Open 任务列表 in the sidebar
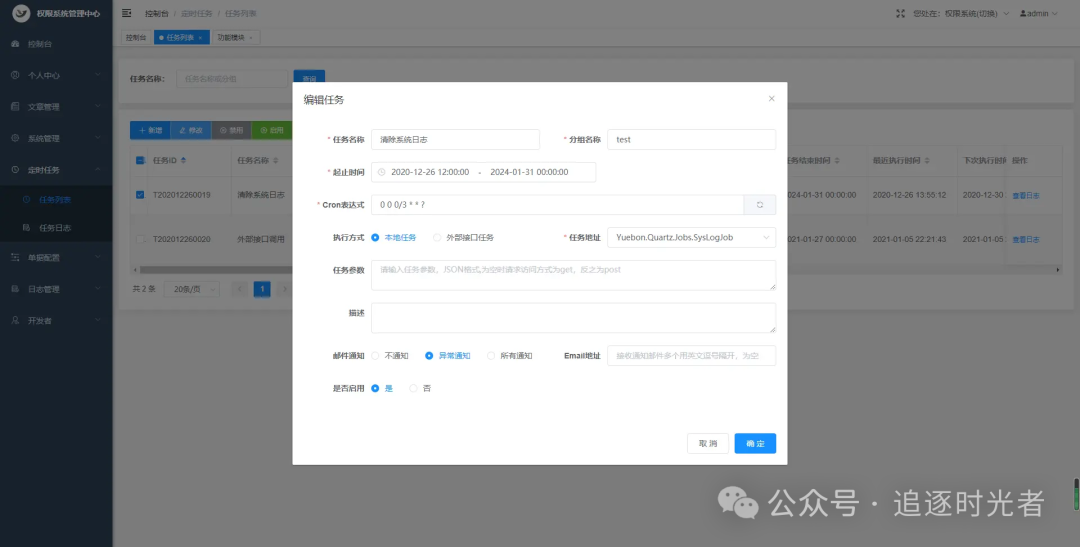This screenshot has height=547, width=1080. point(56,200)
